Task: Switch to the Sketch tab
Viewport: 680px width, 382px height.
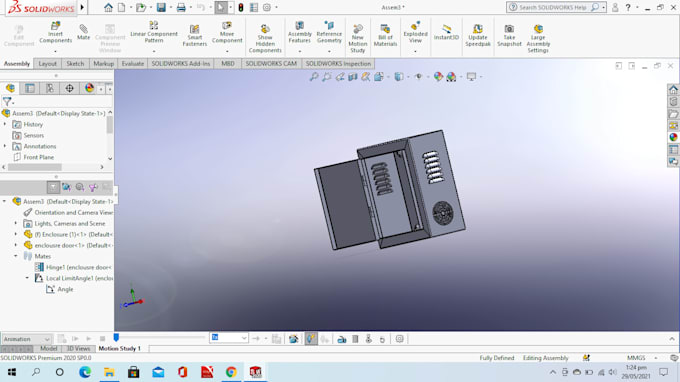Action: 75,64
